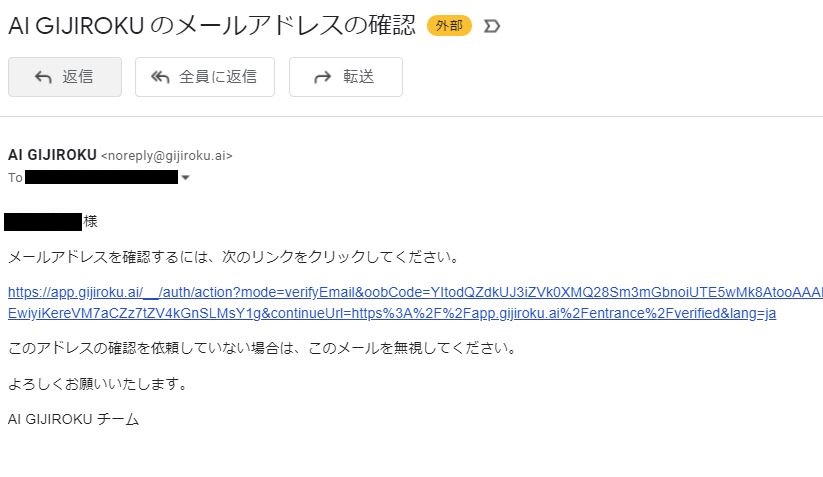Toggle the importance marker beside 外部
The width and height of the screenshot is (823, 477).
tap(491, 26)
